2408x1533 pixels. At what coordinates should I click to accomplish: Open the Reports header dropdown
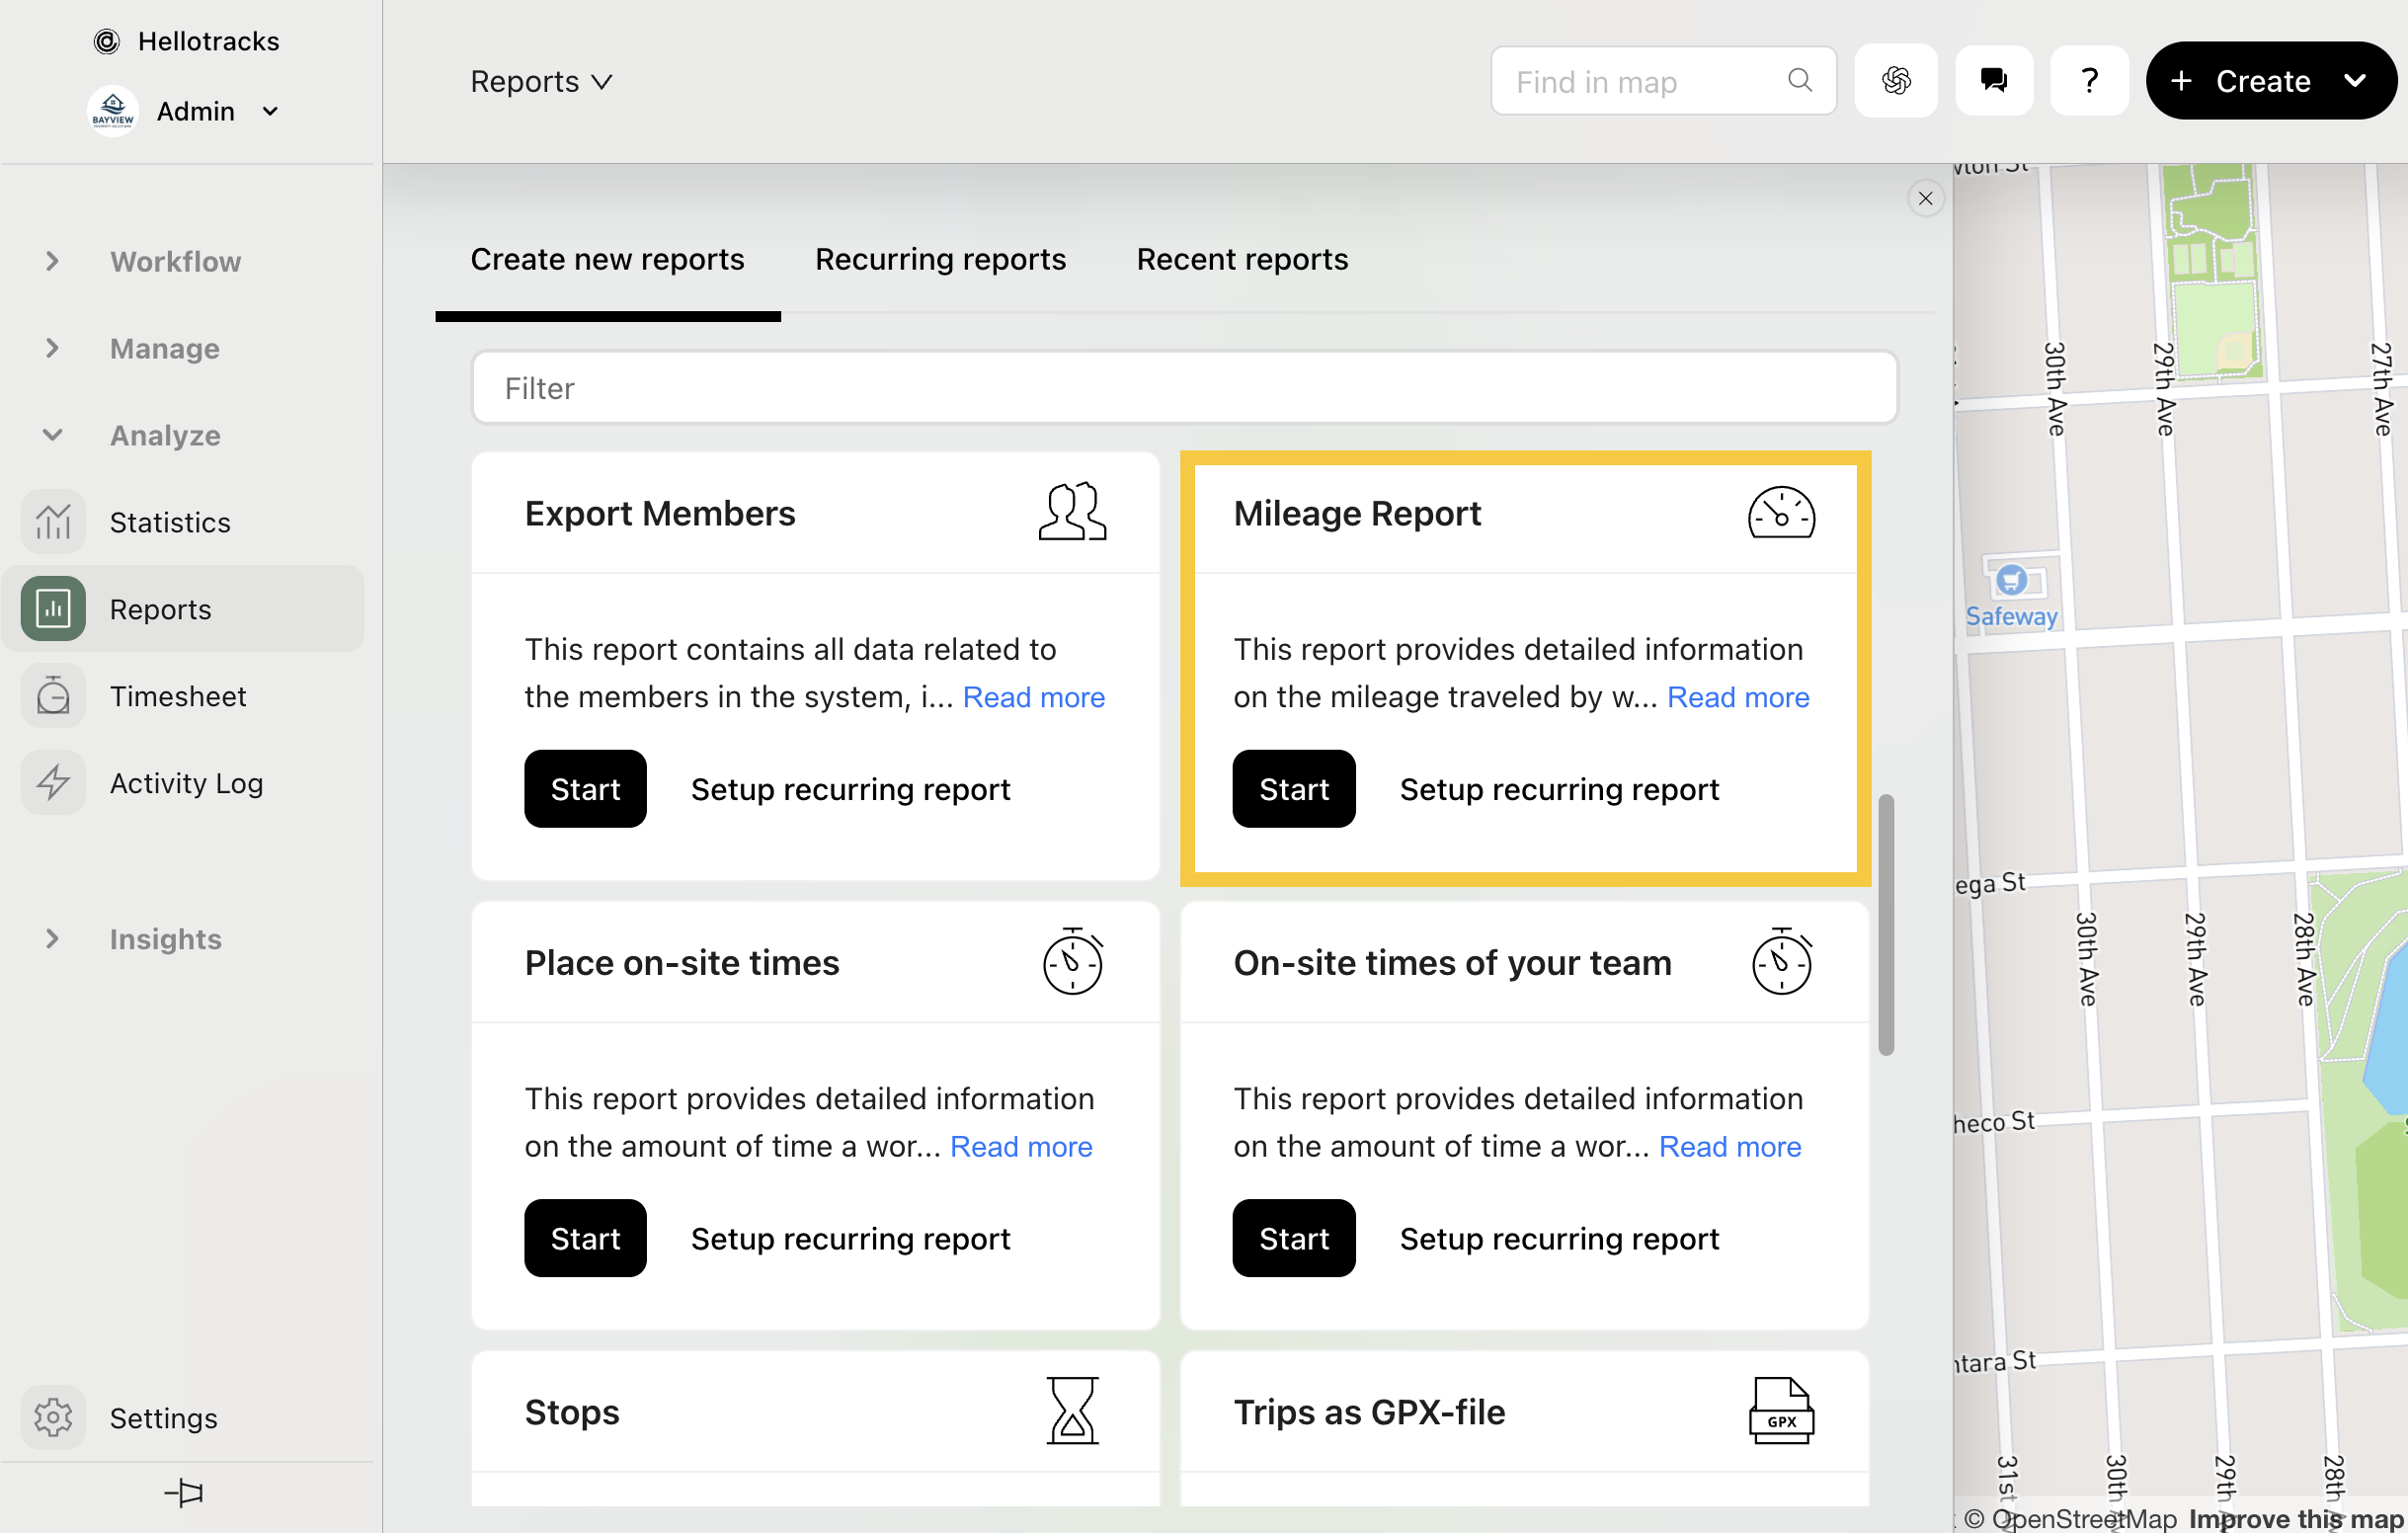[x=541, y=81]
